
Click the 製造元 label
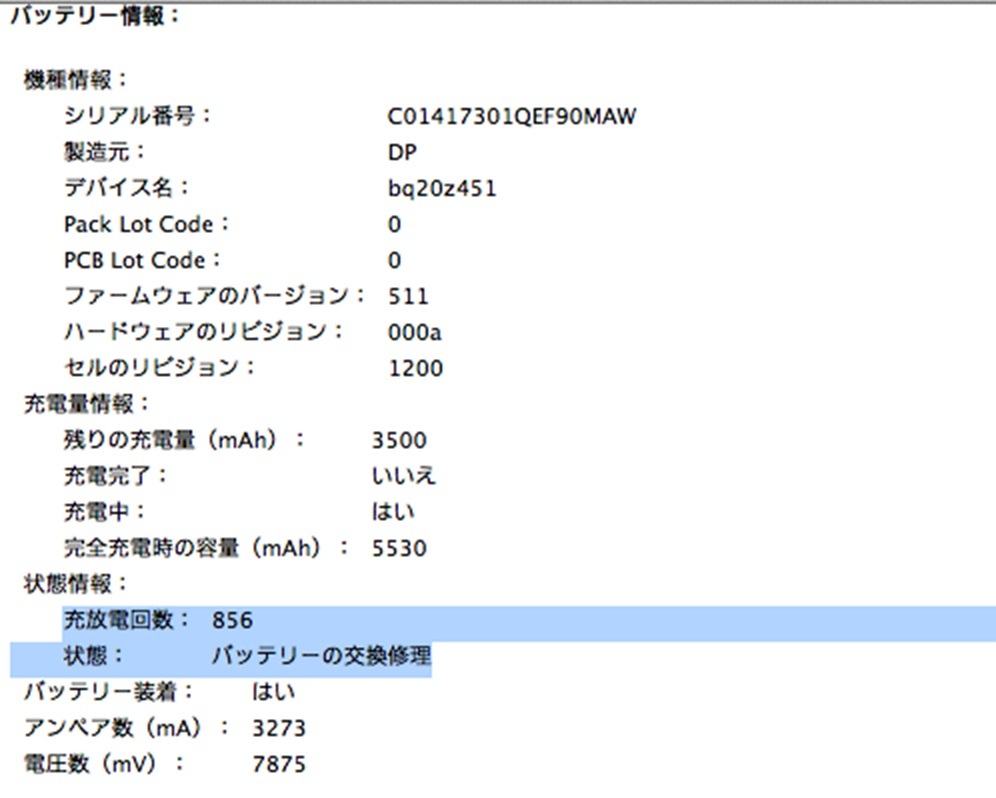[x=104, y=152]
